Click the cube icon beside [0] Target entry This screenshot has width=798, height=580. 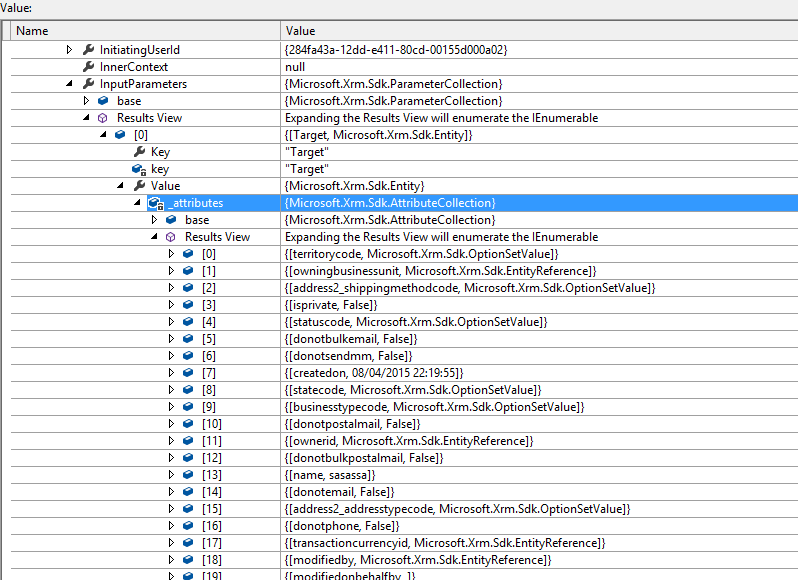click(120, 135)
